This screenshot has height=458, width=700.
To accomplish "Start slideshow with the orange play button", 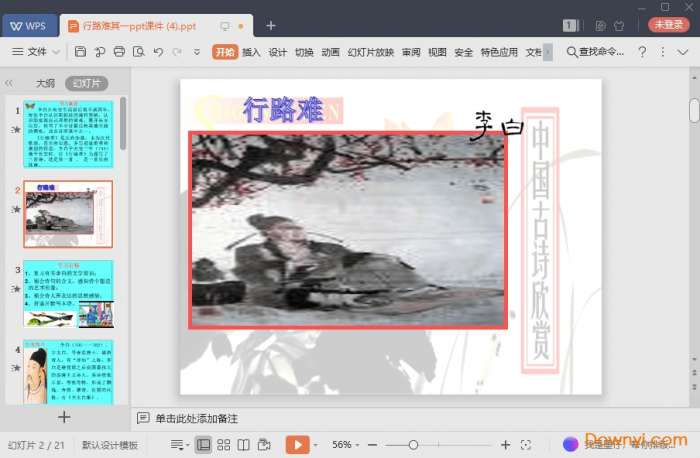I will click(297, 444).
